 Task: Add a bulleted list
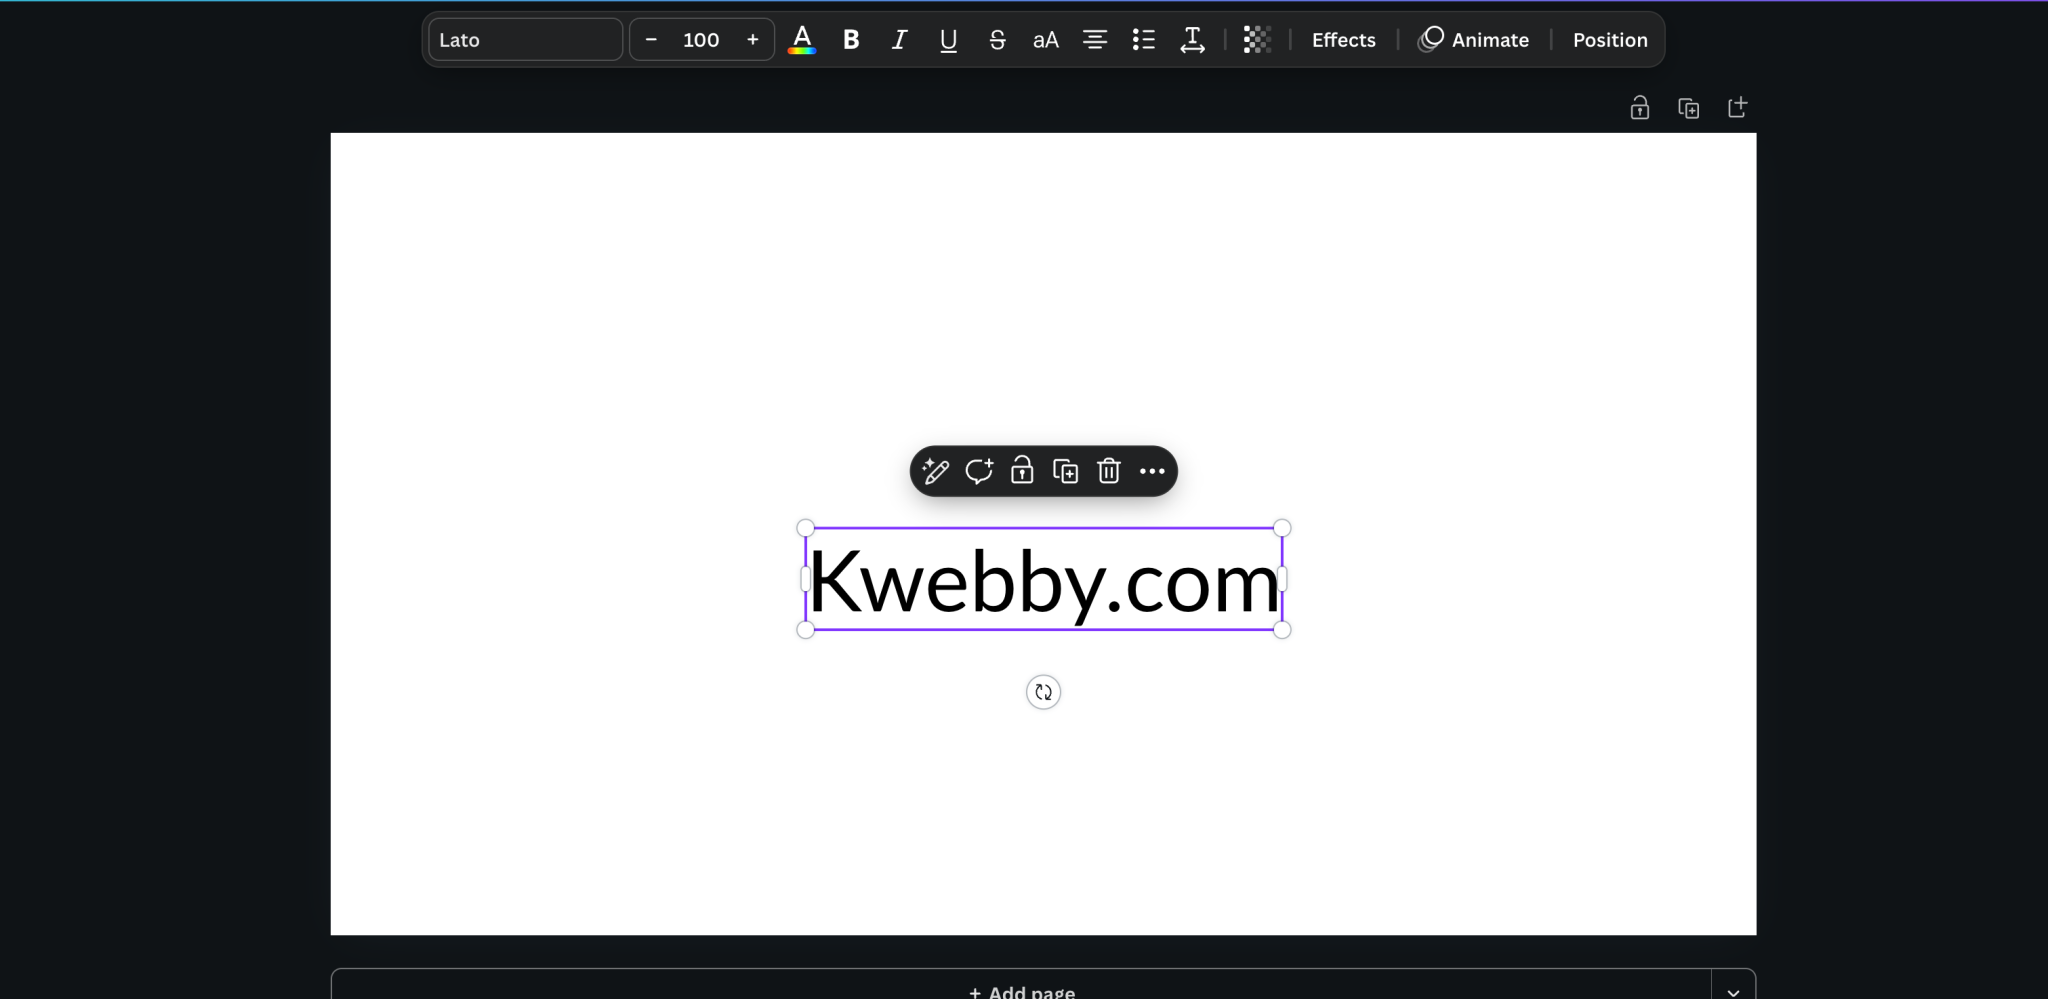[x=1141, y=40]
